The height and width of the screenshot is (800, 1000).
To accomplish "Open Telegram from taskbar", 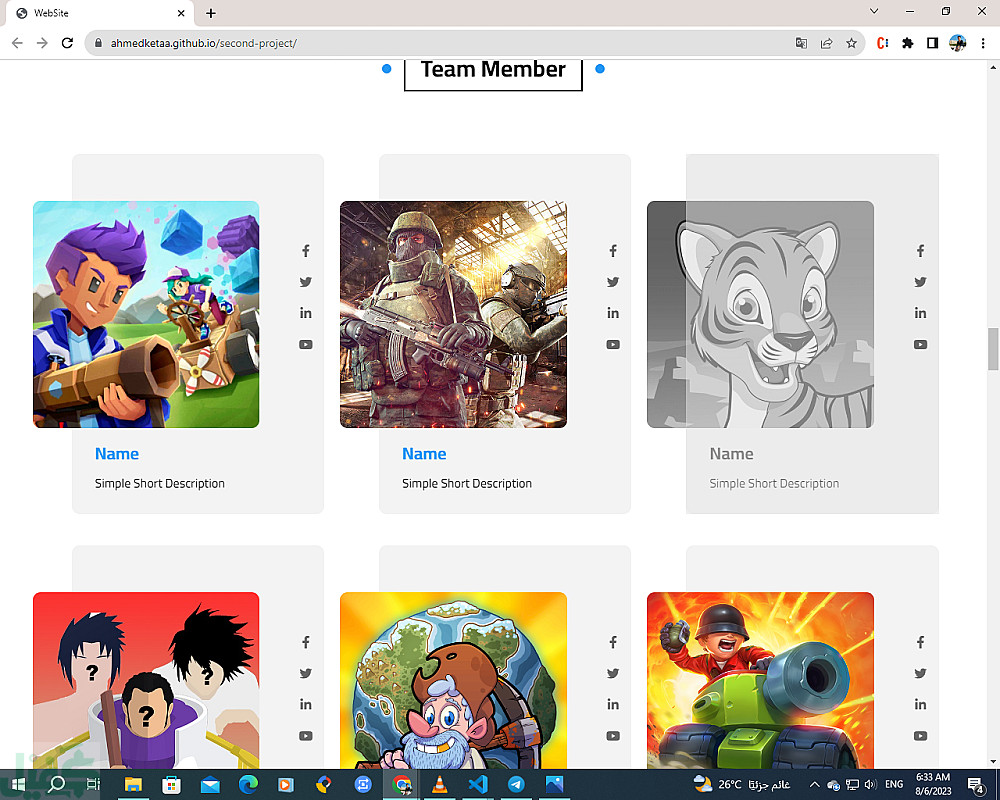I will [516, 784].
